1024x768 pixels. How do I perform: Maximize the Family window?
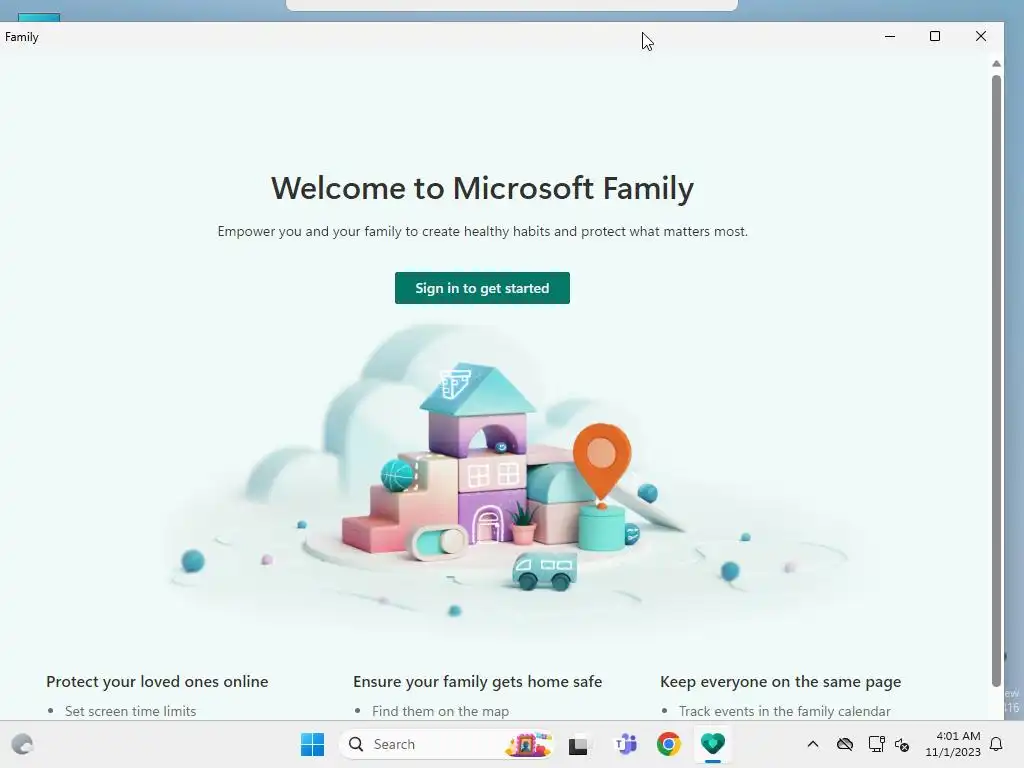935,37
